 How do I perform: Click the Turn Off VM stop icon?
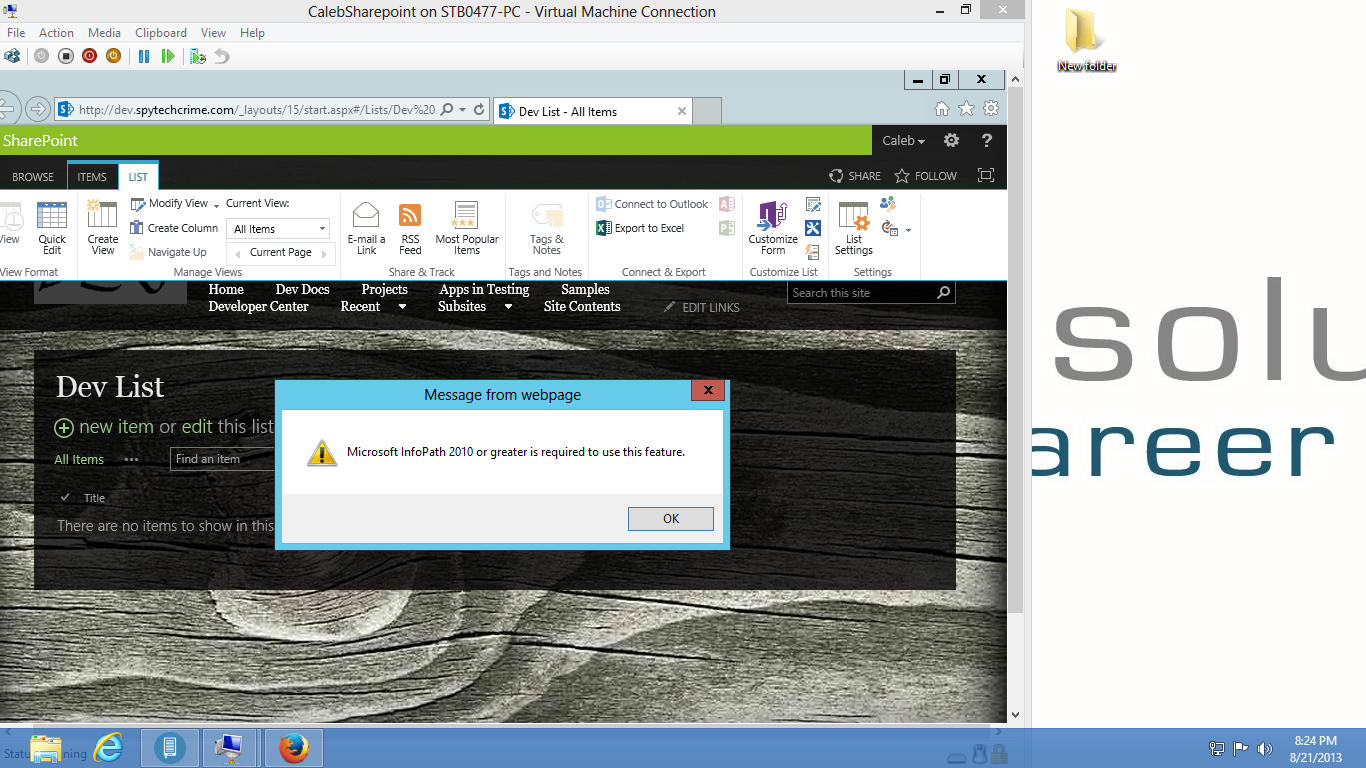tap(65, 56)
